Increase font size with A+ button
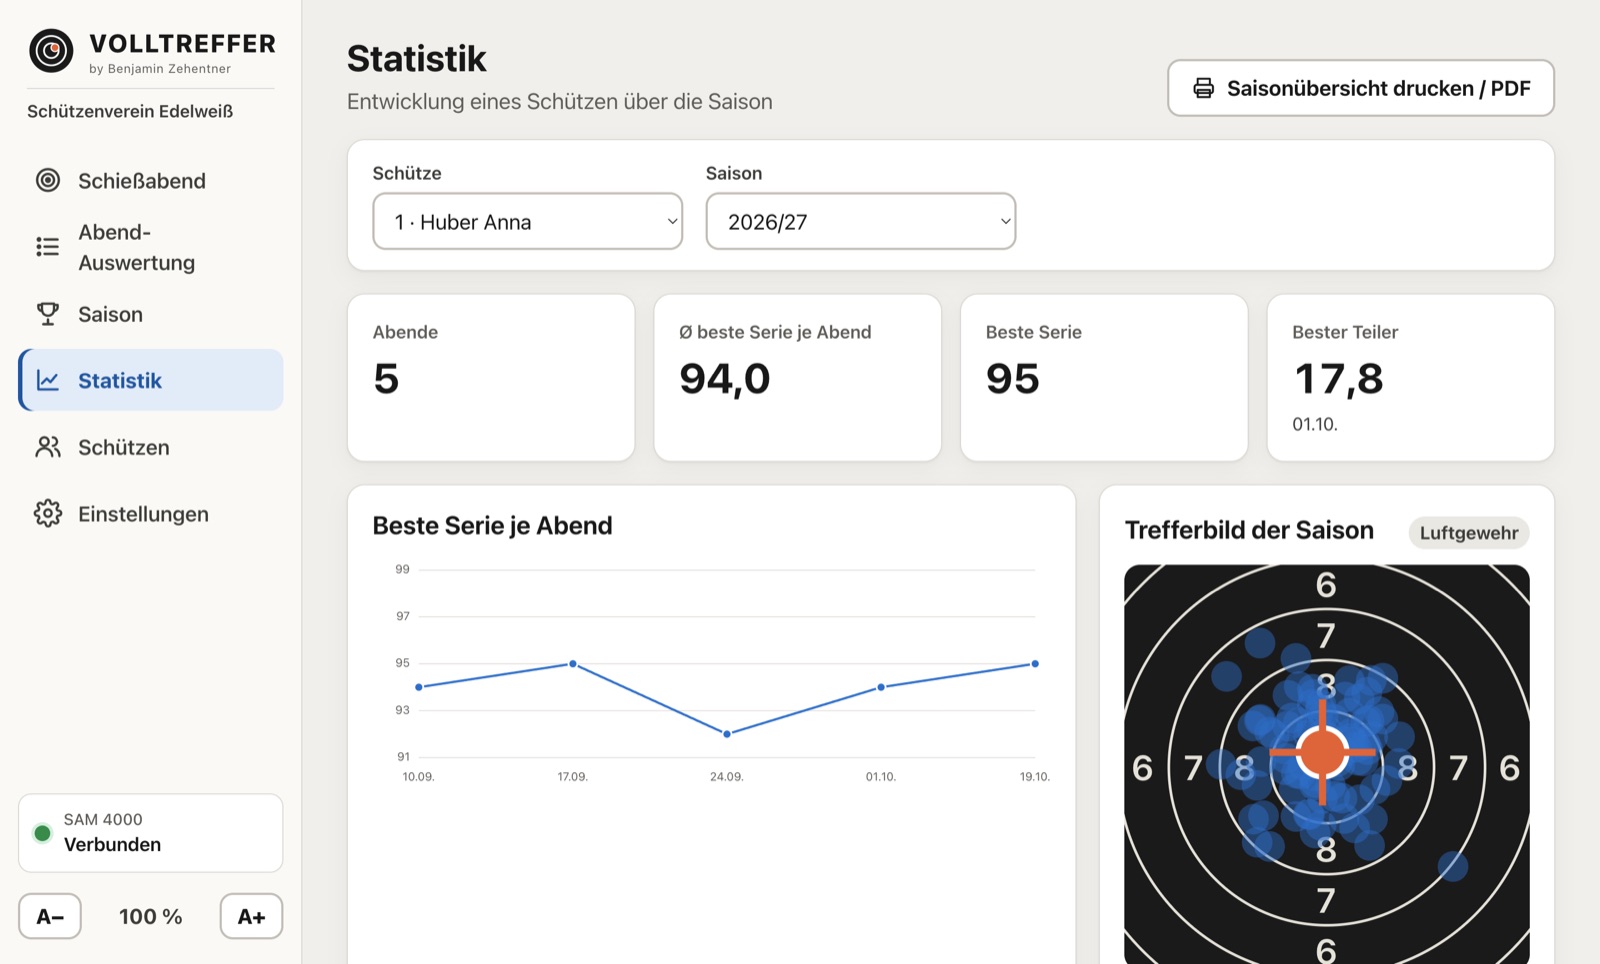Screen dimensions: 1600x964 tap(251, 916)
